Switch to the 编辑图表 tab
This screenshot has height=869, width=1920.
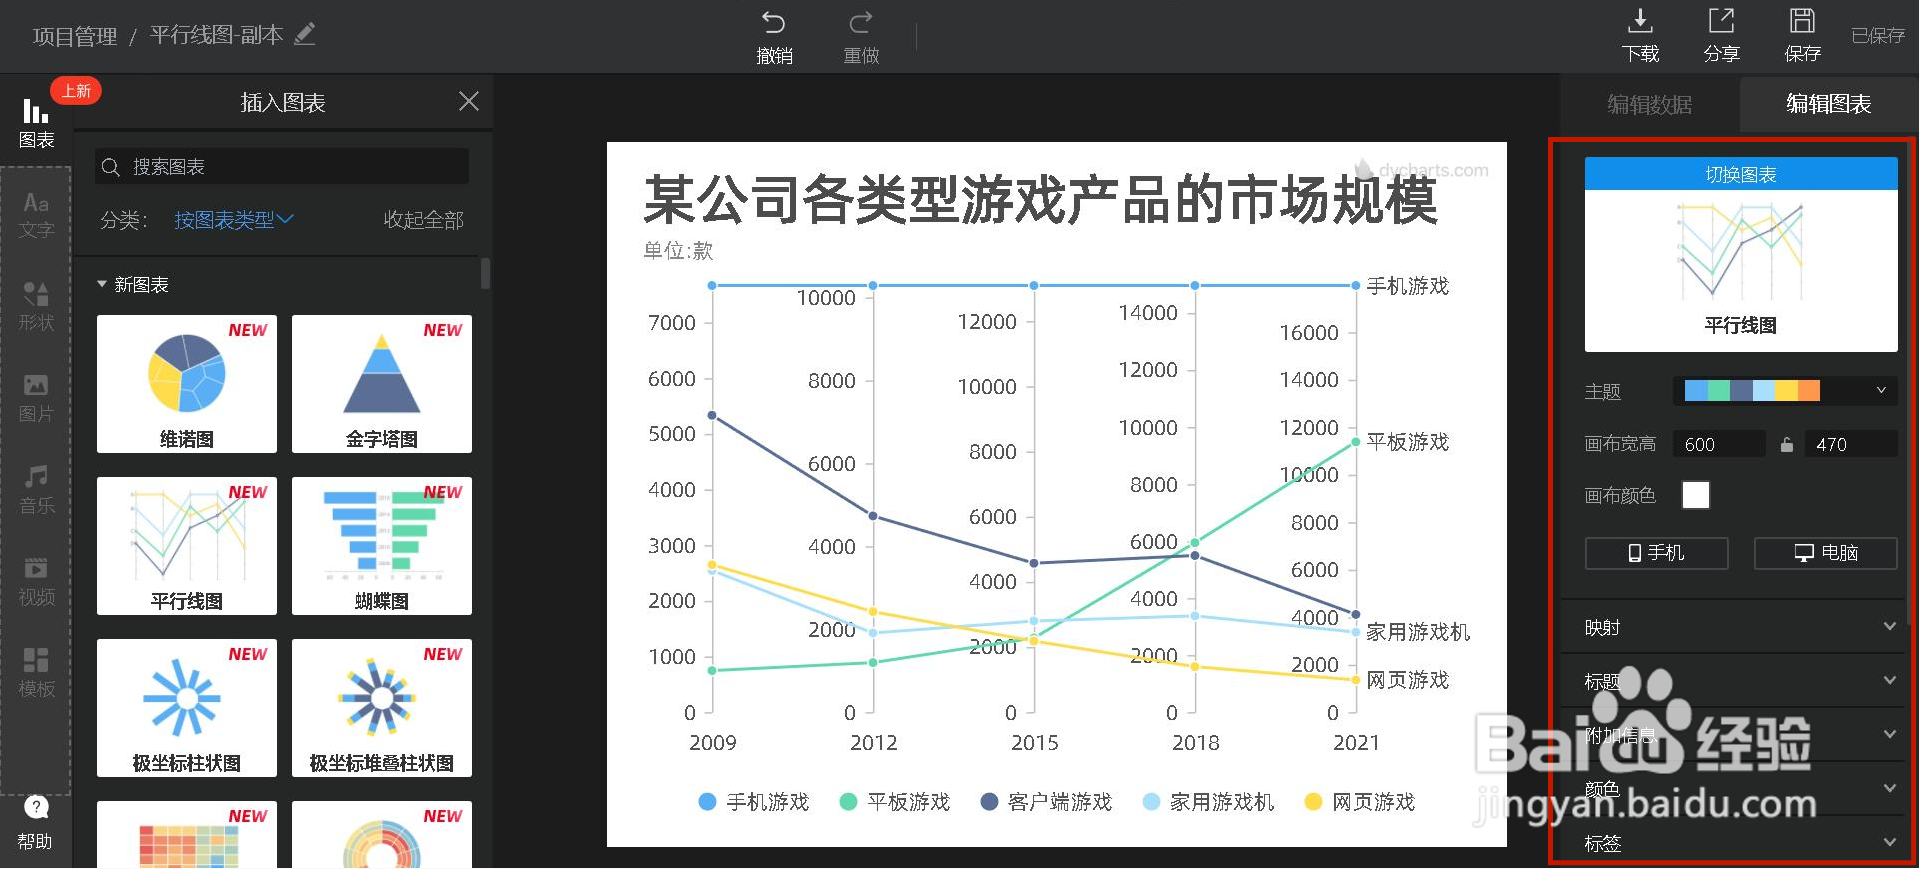1829,104
